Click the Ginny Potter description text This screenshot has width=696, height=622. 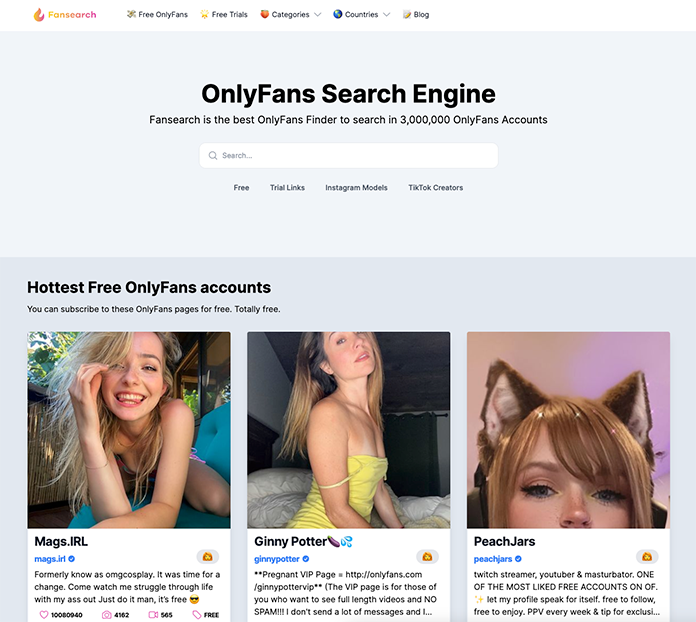pos(346,593)
